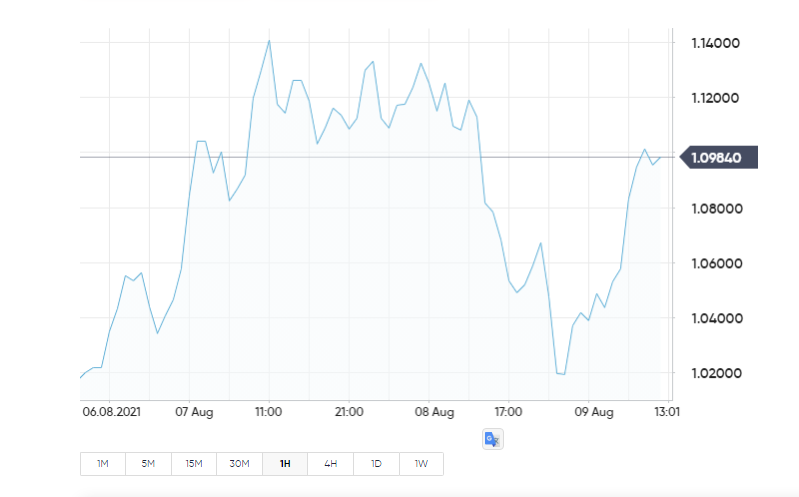
Task: Select the 1M timeframe
Action: pos(103,464)
